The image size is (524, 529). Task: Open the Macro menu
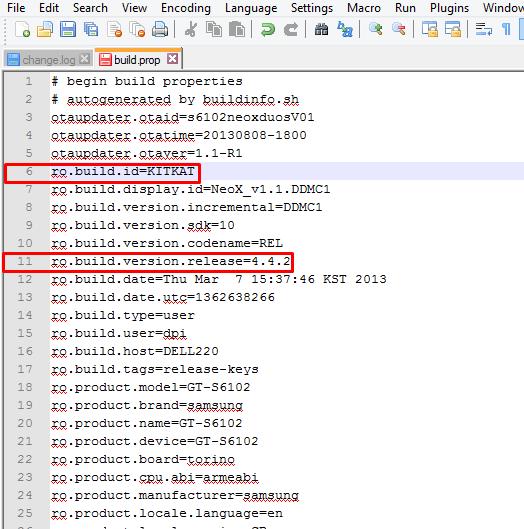coord(364,7)
